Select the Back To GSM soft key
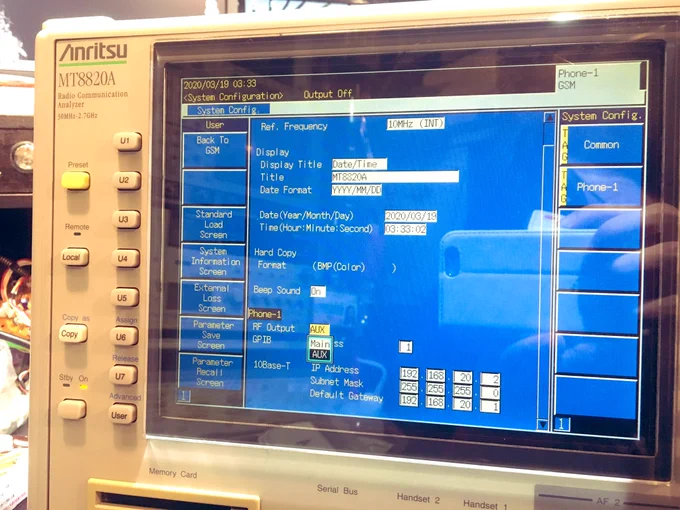This screenshot has height=510, width=680. (x=215, y=150)
